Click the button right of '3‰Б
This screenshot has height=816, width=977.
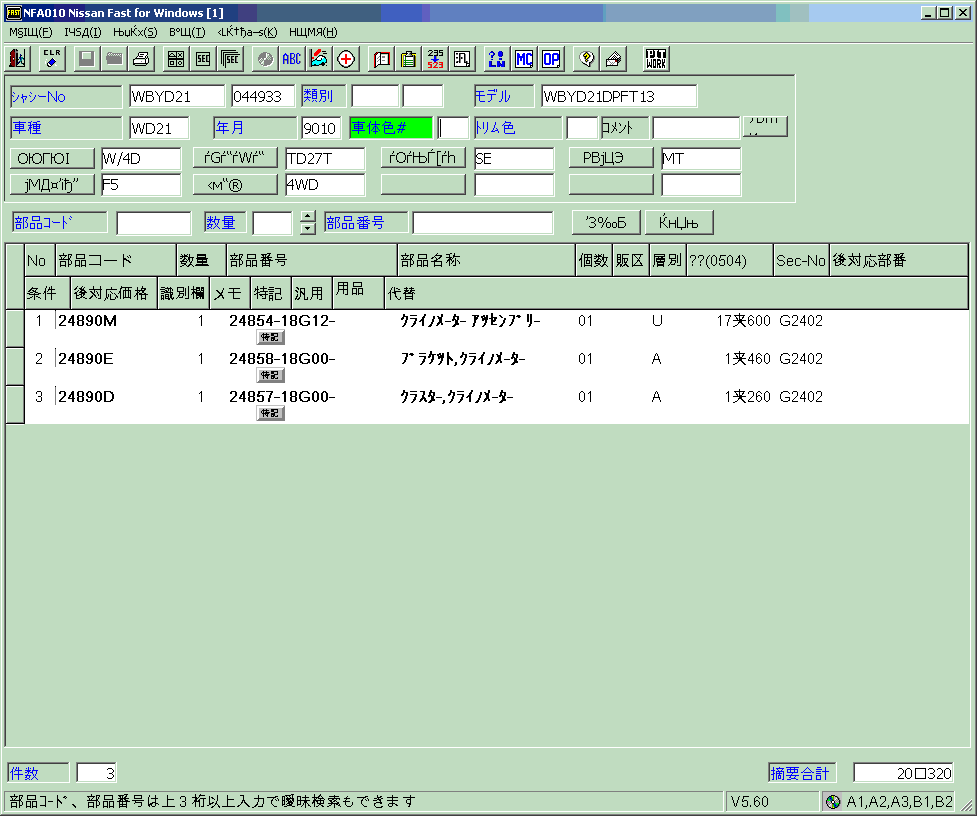pyautogui.click(x=679, y=222)
